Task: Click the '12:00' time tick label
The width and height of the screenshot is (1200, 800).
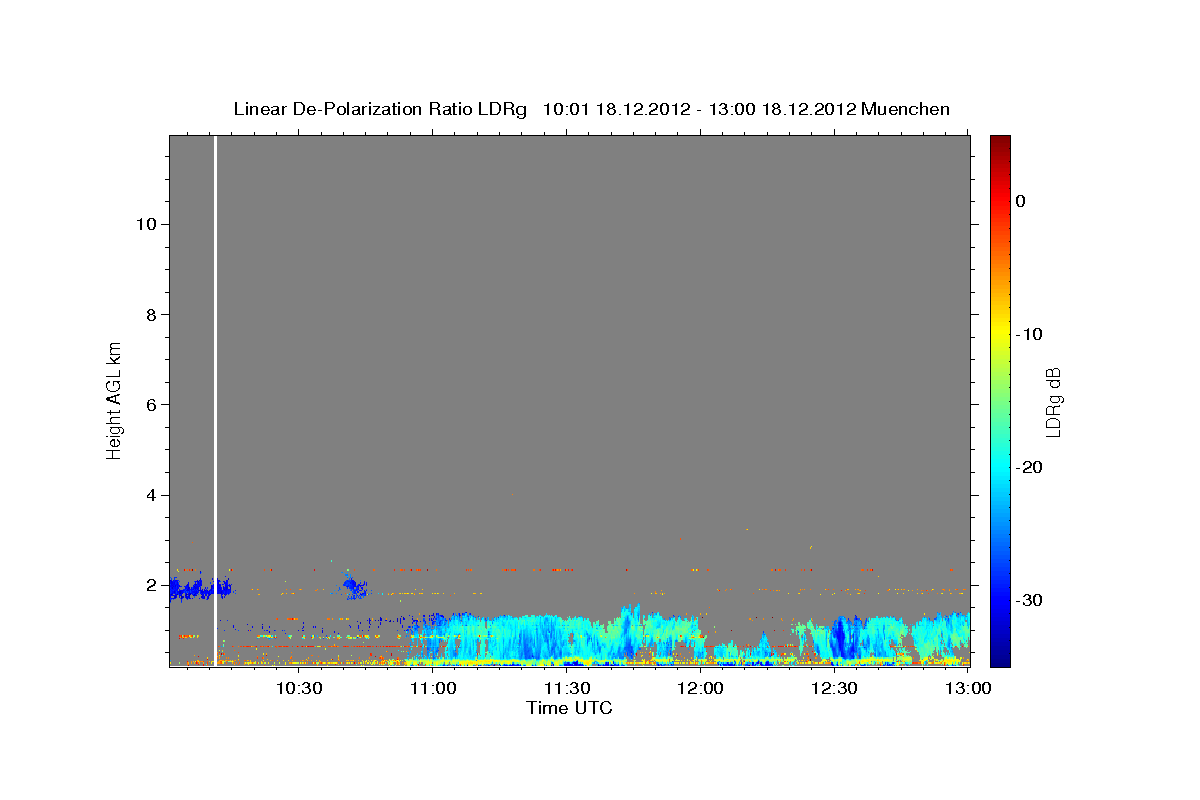Action: pyautogui.click(x=701, y=689)
